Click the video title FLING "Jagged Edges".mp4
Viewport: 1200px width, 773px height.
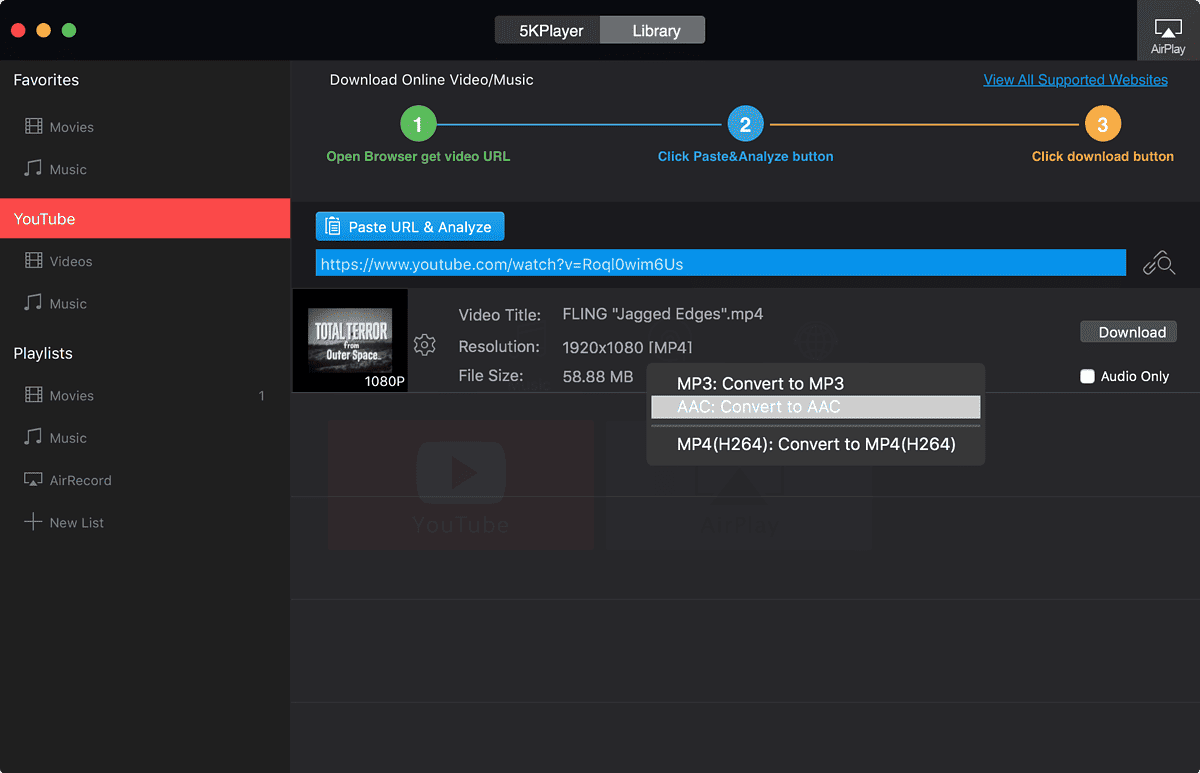663,314
